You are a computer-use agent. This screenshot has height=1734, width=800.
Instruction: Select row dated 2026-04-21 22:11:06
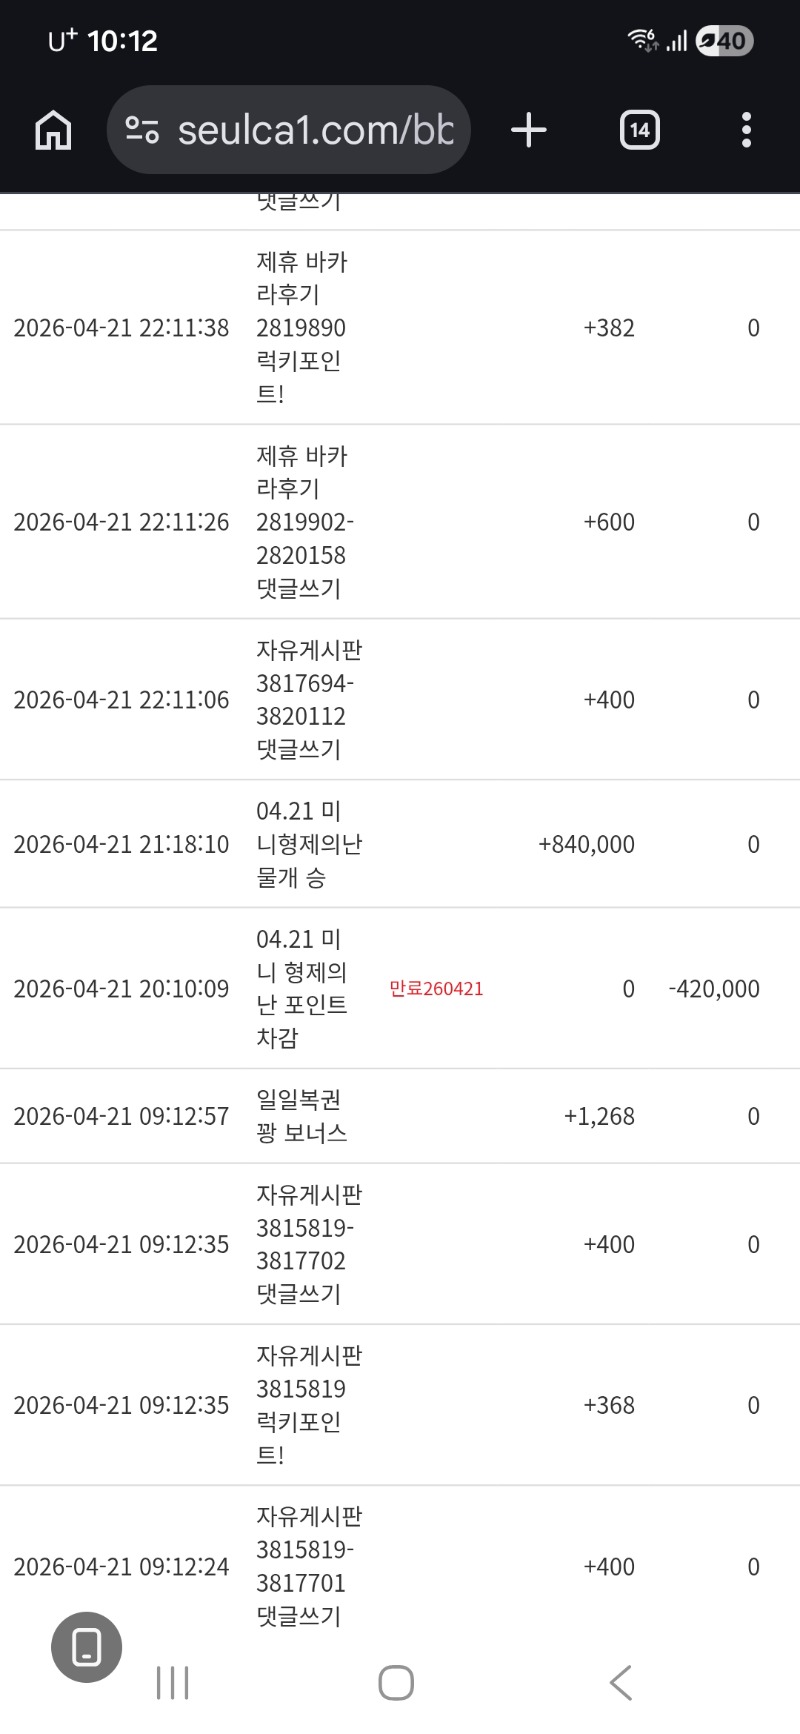tap(121, 700)
